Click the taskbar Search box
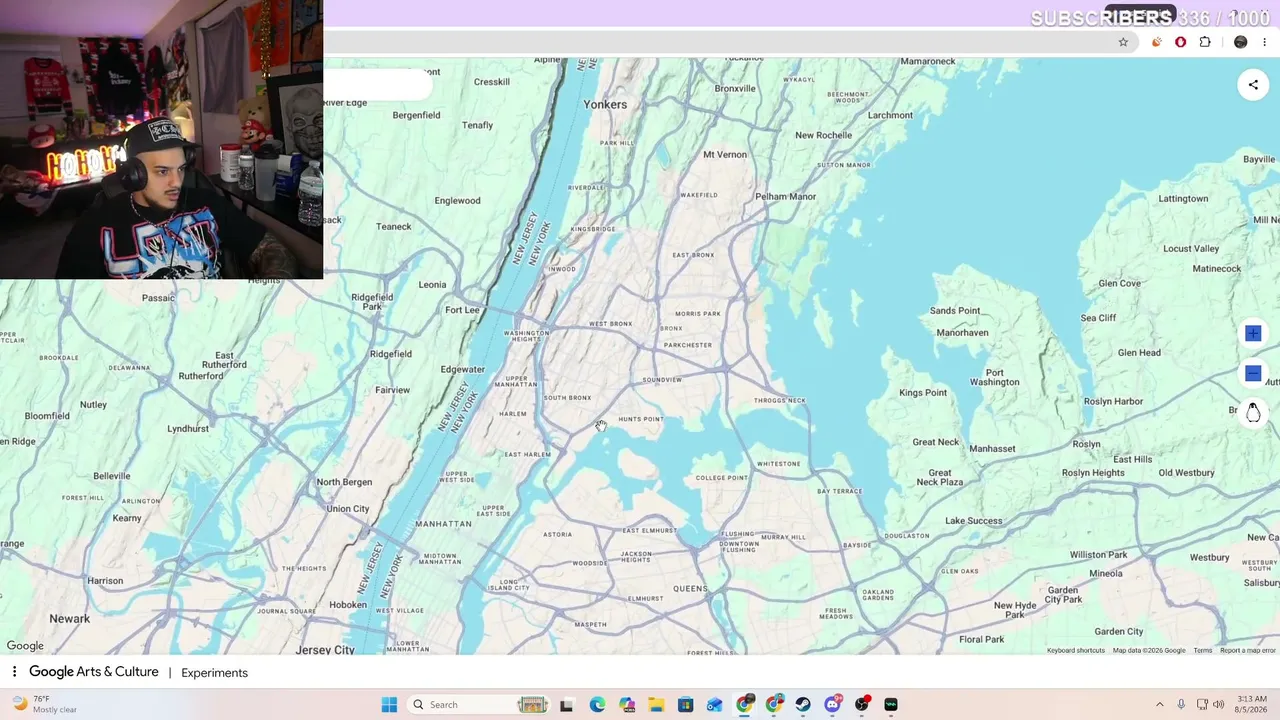 (478, 705)
